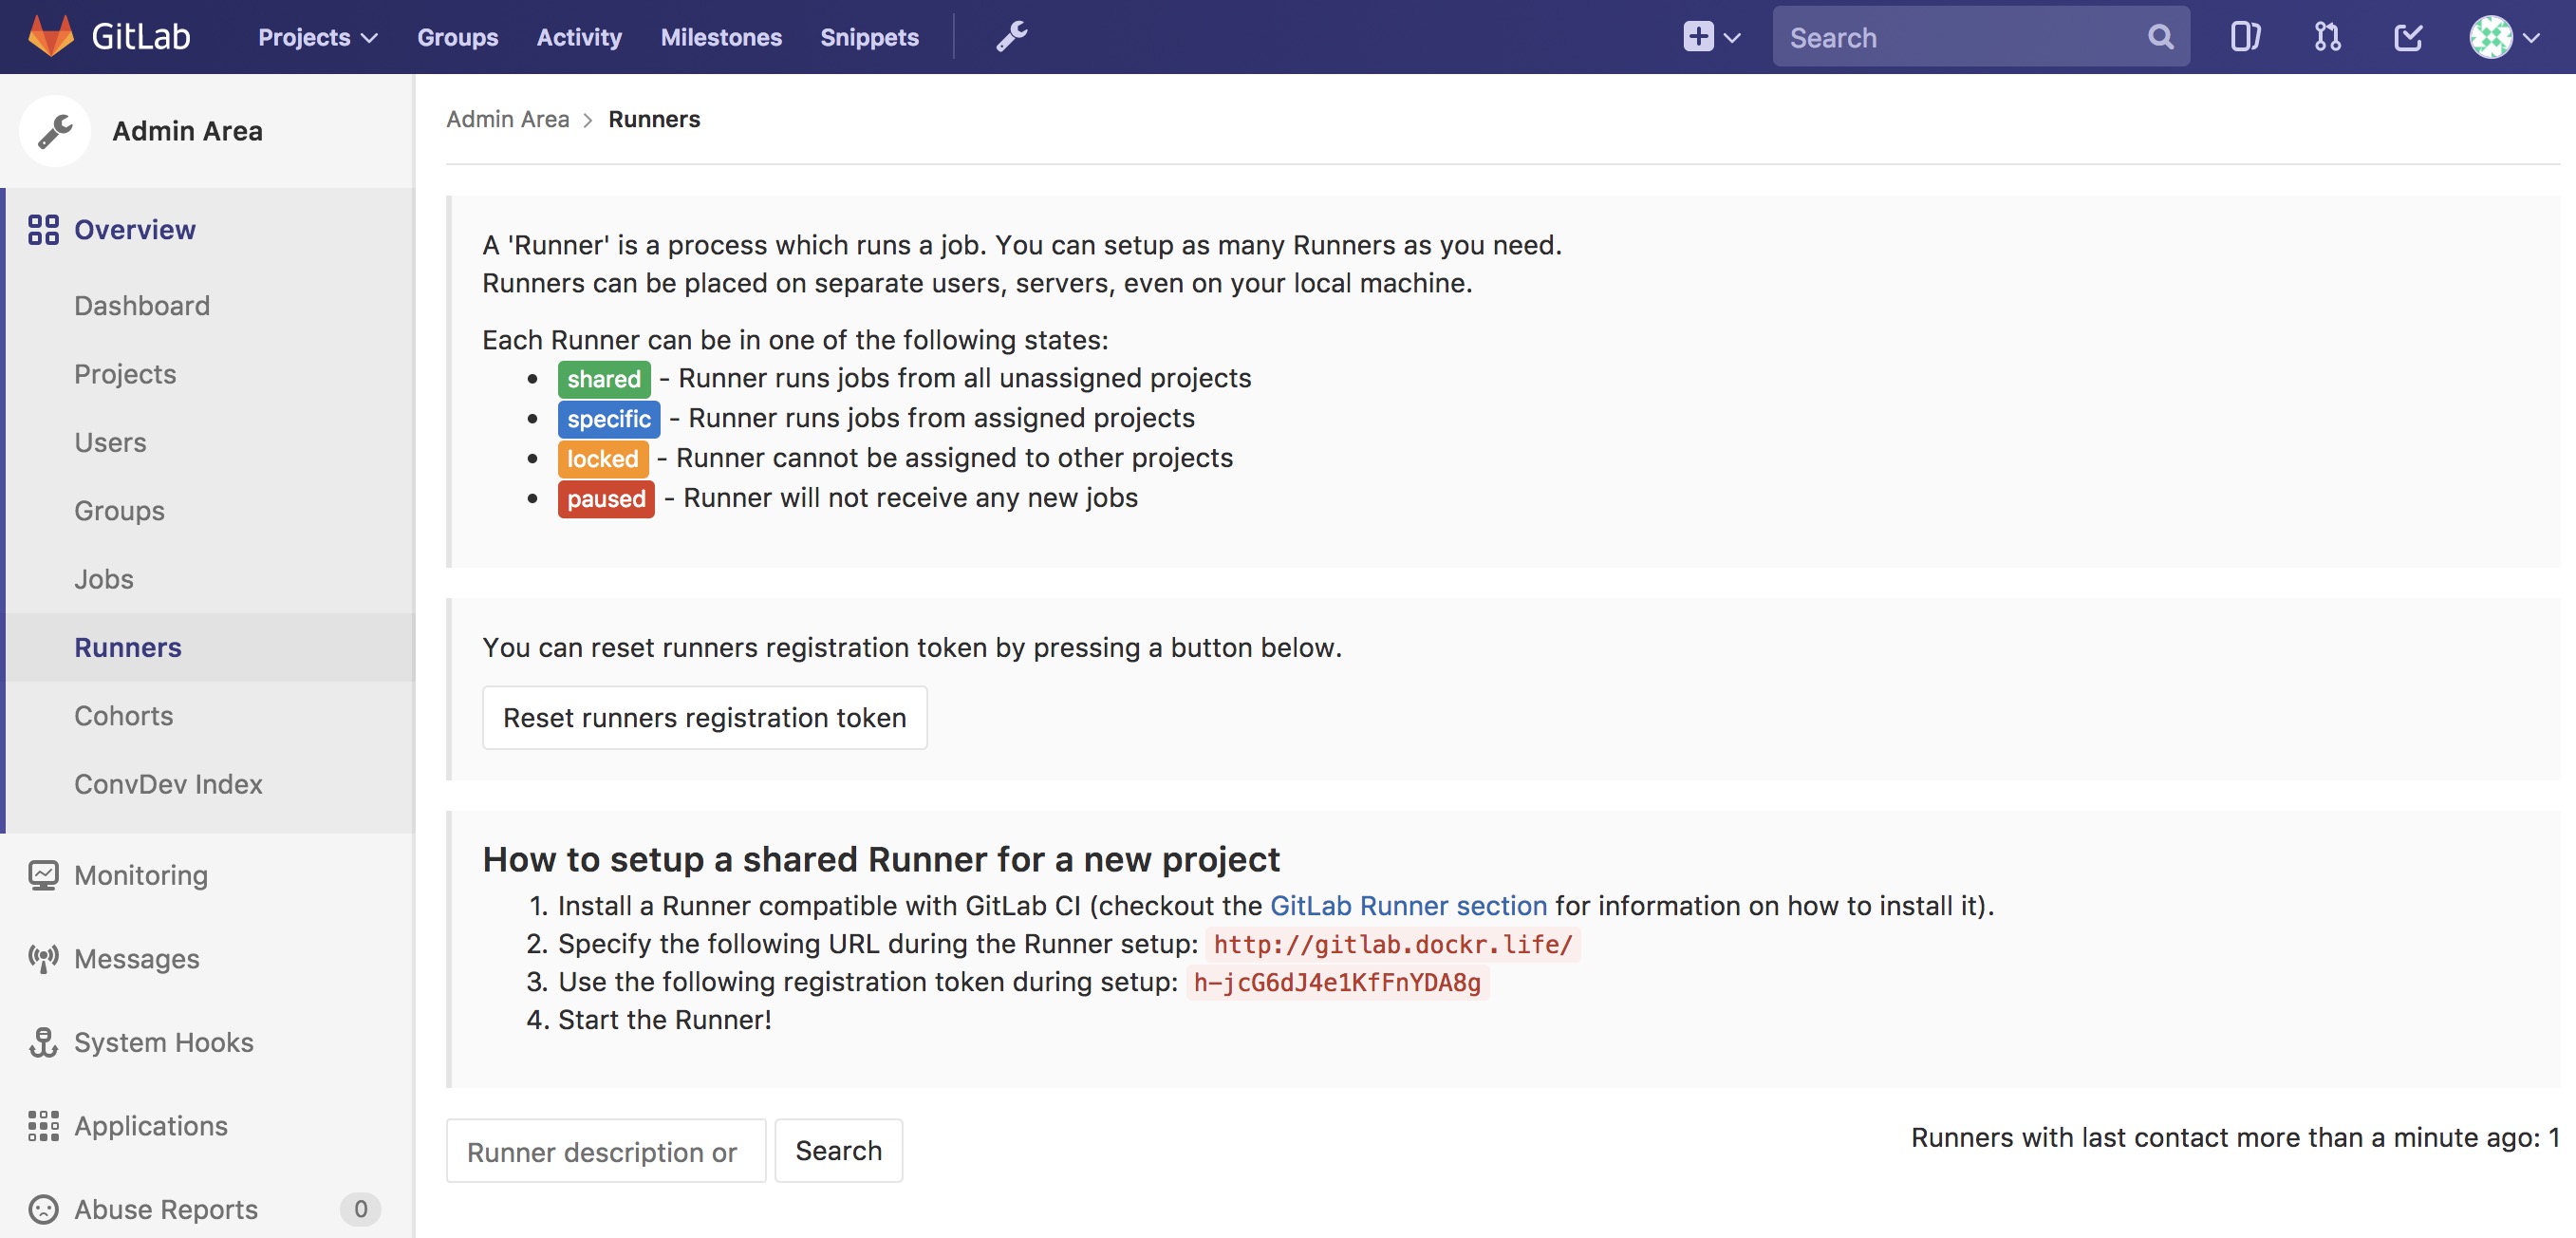Screen dimensions: 2576x1238
Task: Open the GitLab Runner section link
Action: click(x=1408, y=906)
